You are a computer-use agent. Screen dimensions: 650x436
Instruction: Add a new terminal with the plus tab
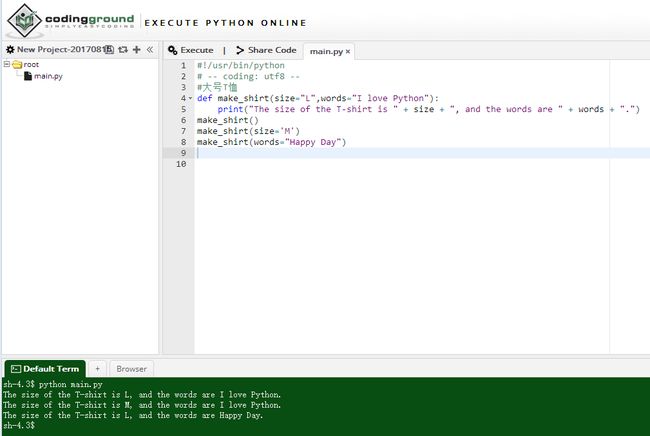click(97, 368)
